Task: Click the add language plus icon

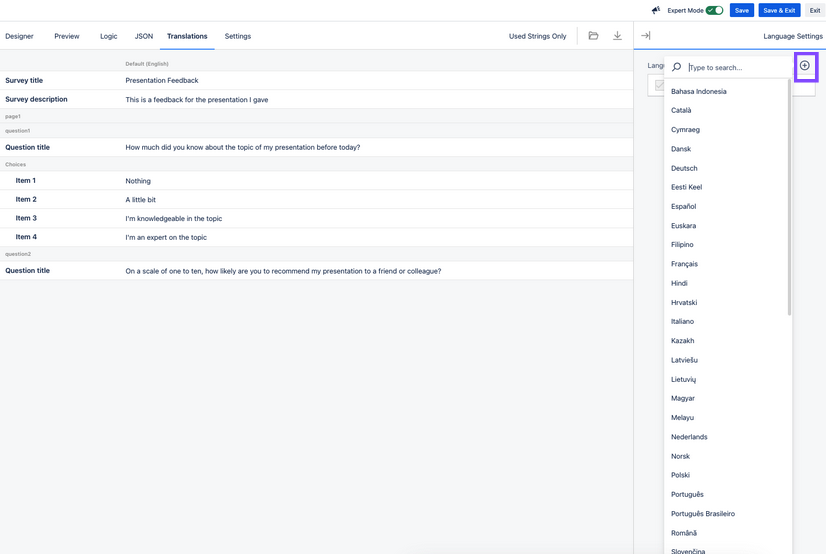Action: click(x=805, y=67)
